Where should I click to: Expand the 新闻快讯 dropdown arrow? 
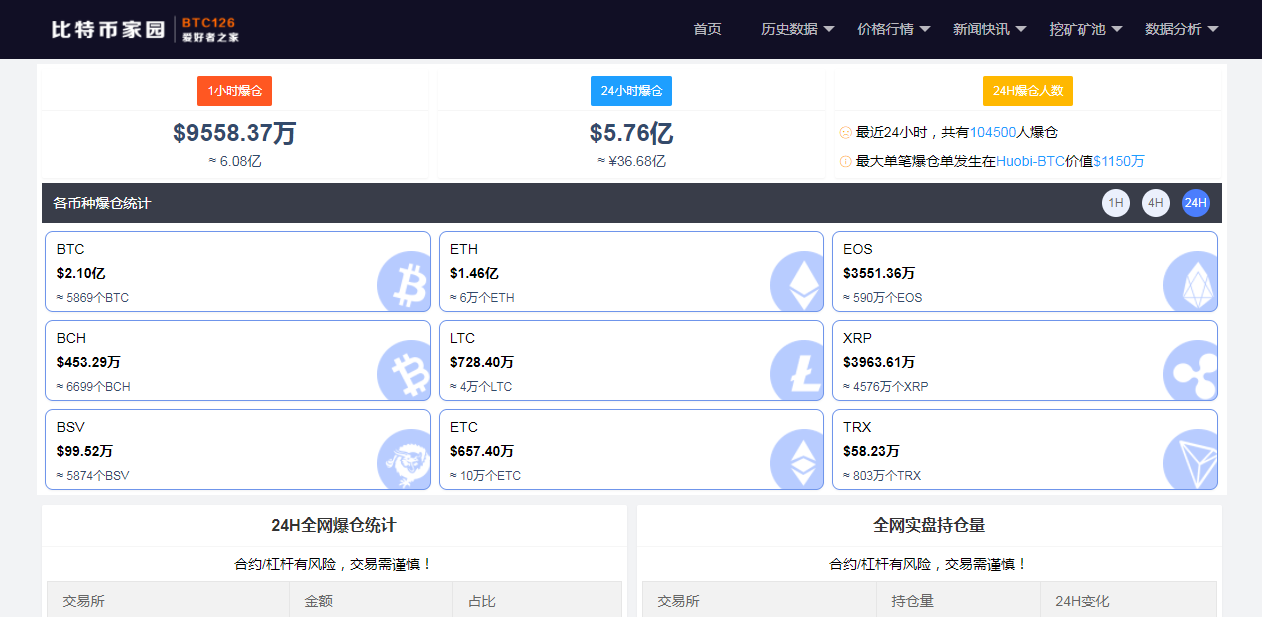pyautogui.click(x=1021, y=29)
